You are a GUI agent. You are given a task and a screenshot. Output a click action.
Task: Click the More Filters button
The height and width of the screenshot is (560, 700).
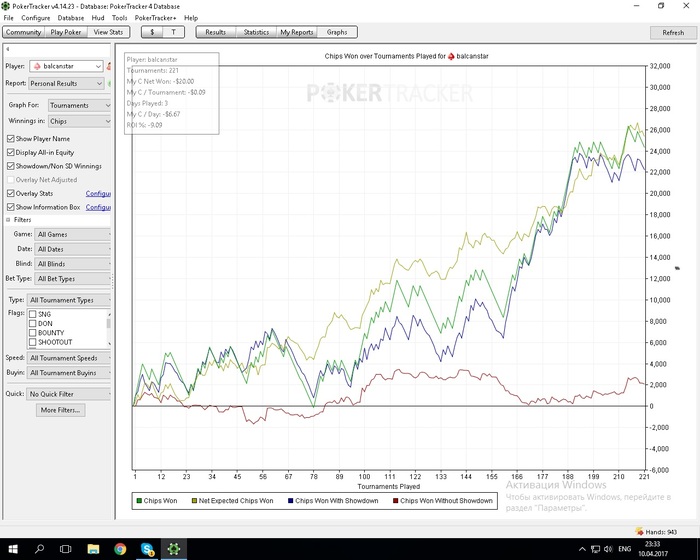coord(62,410)
